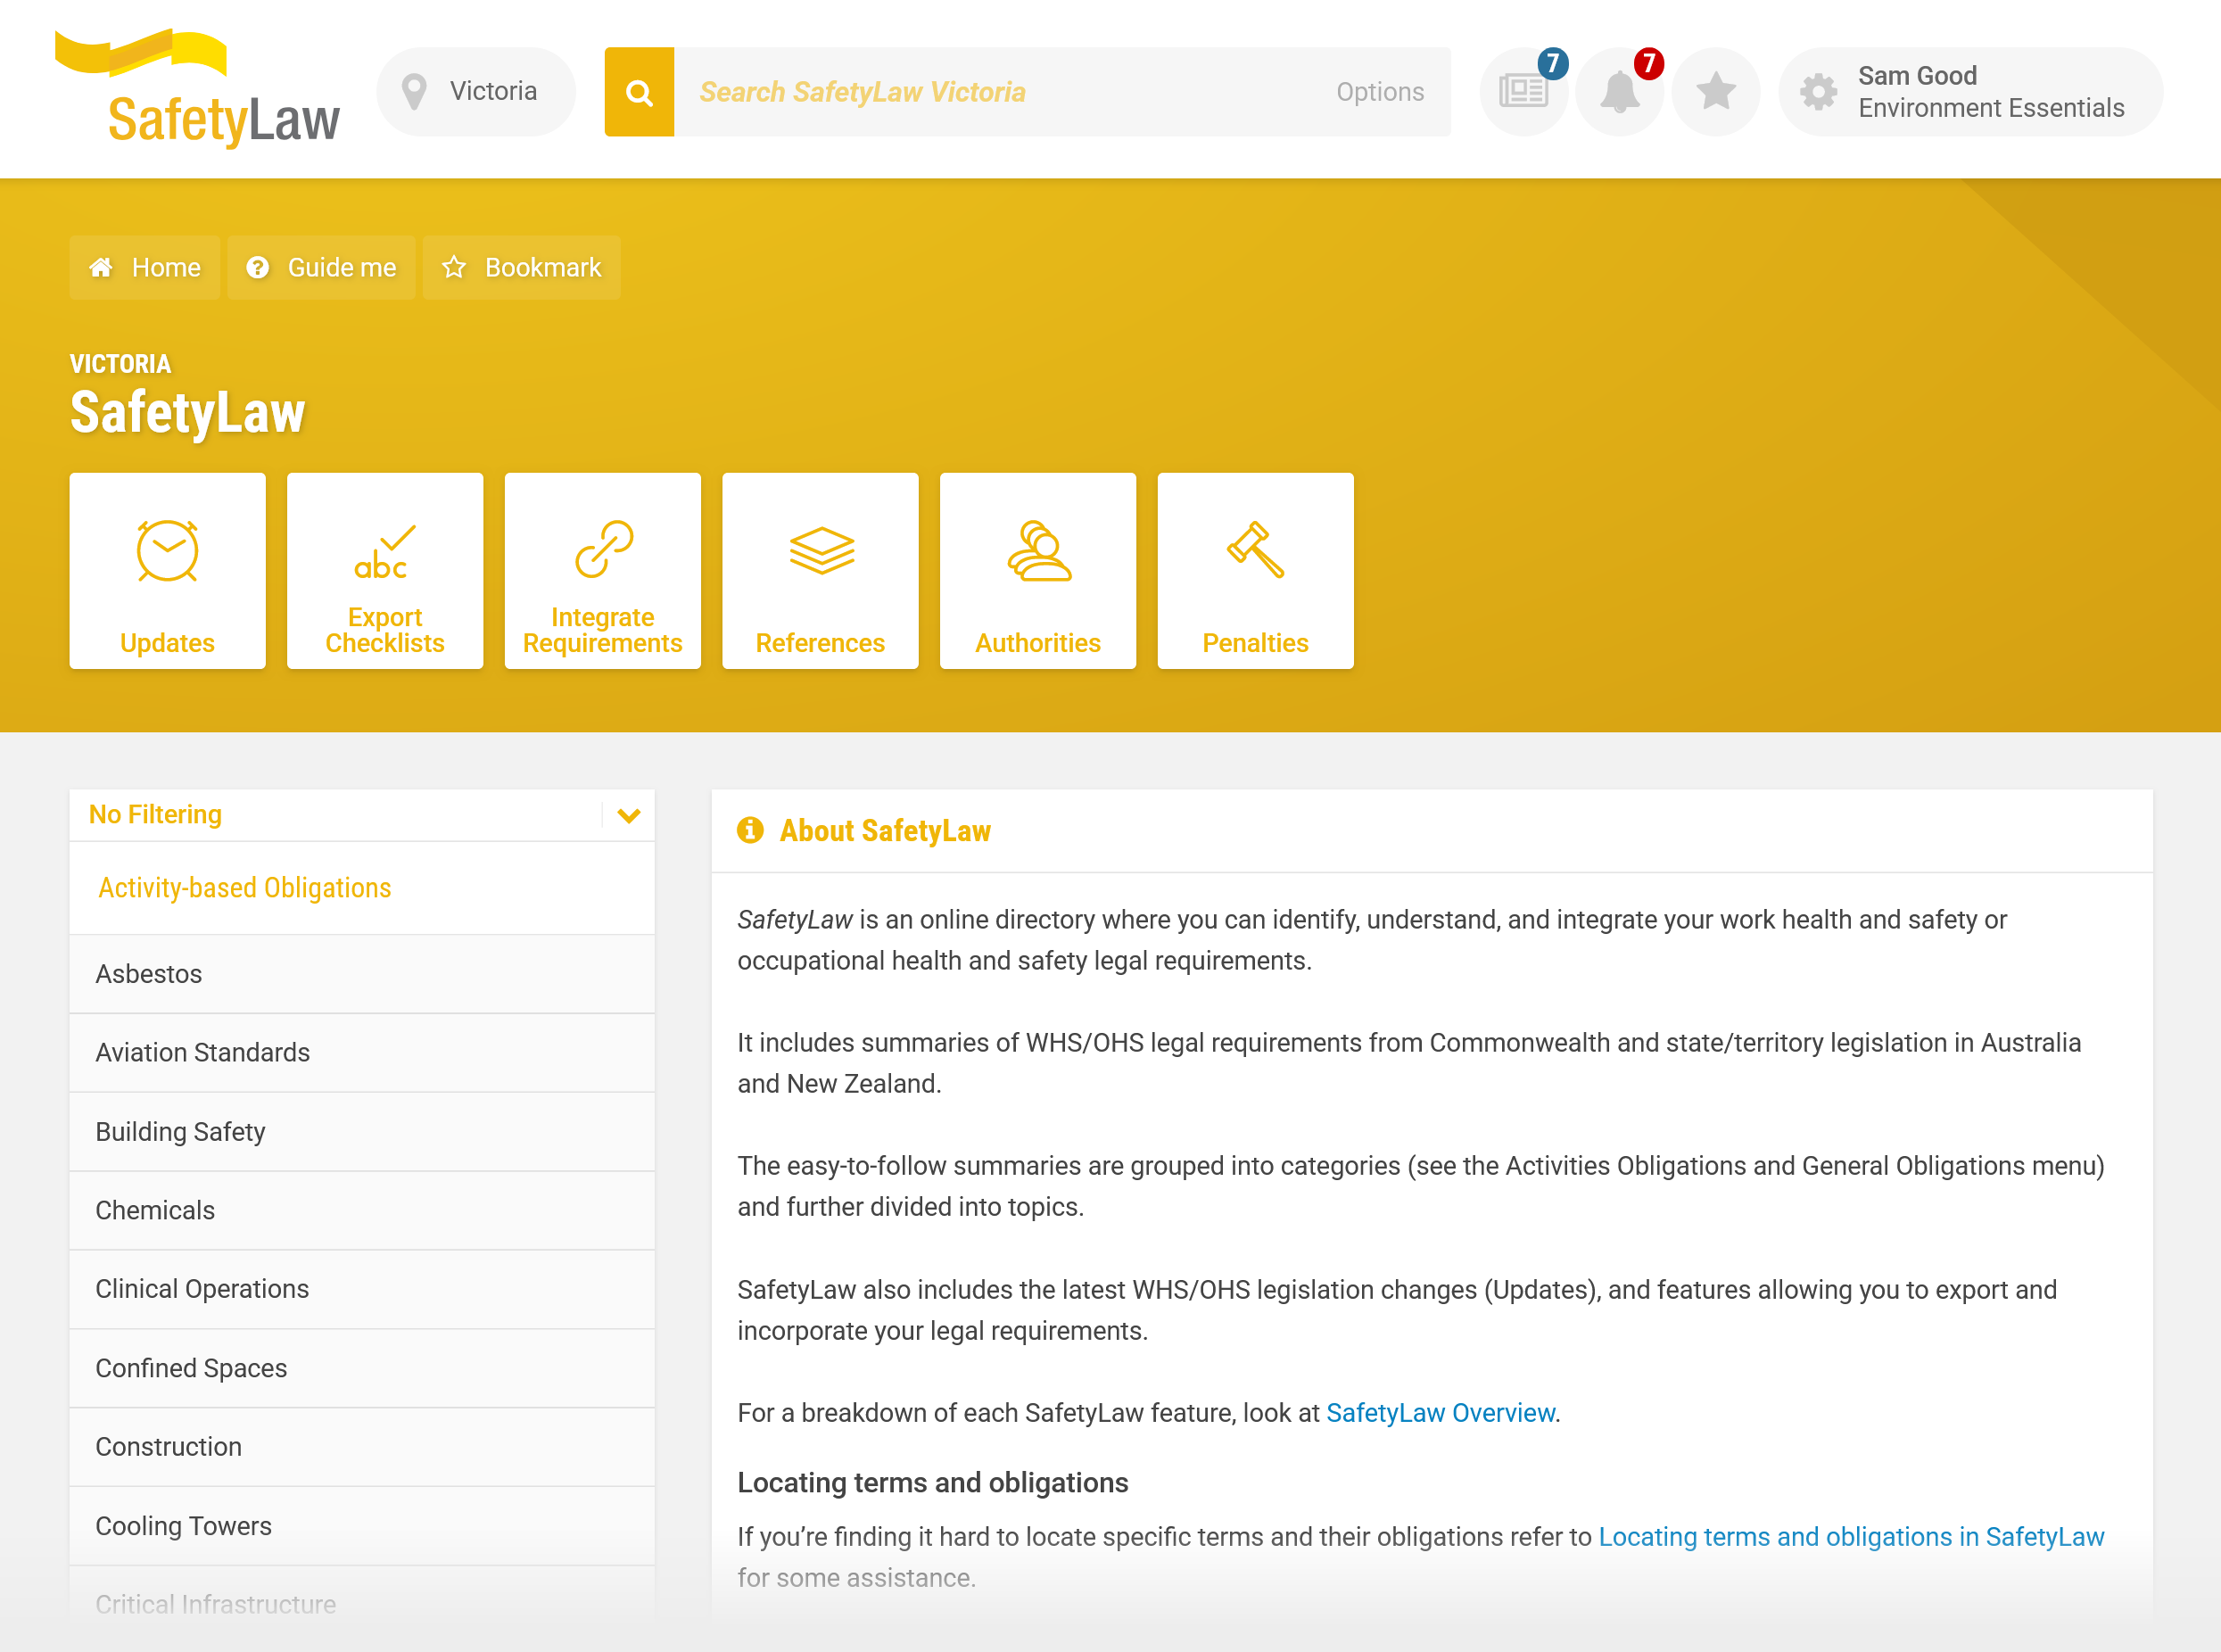Image resolution: width=2221 pixels, height=1652 pixels.
Task: Open the References layers tile
Action: 820,571
